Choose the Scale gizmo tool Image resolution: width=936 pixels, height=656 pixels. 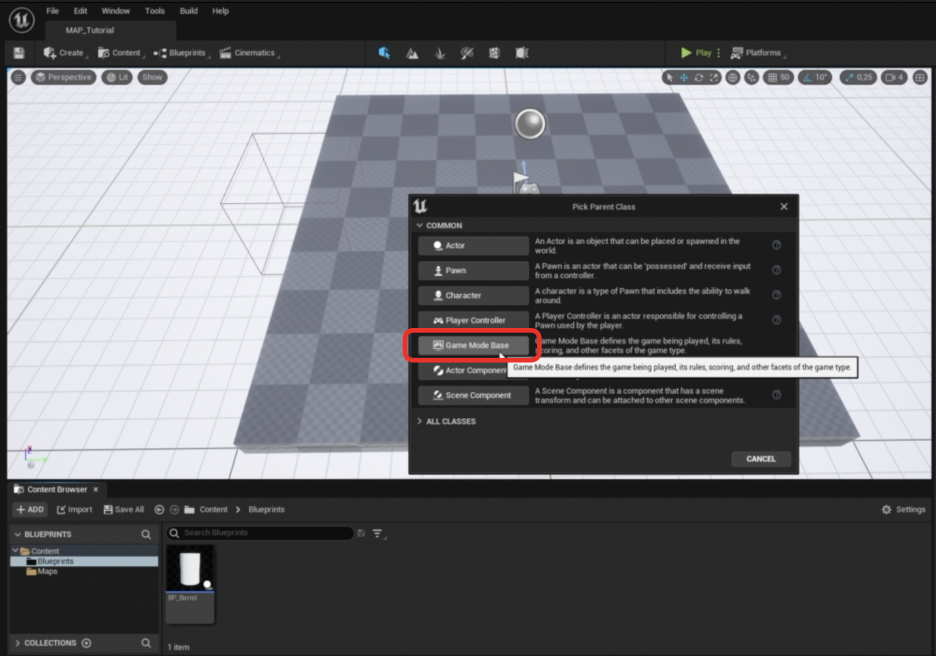click(713, 77)
